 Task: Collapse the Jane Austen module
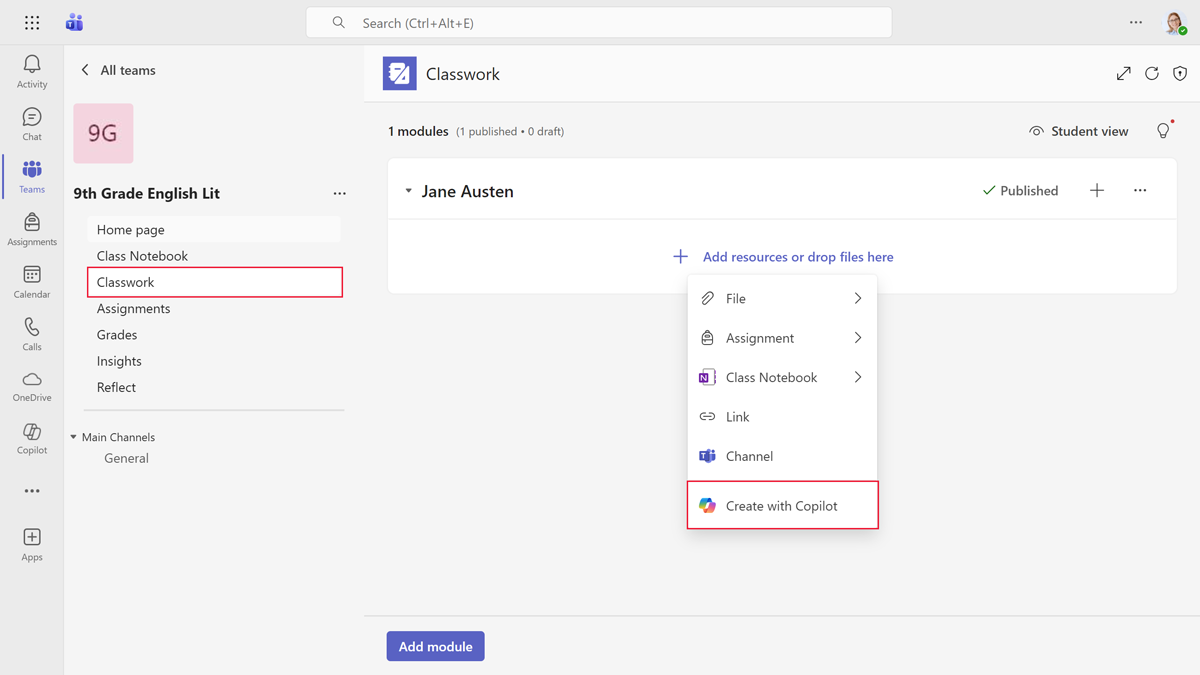click(x=408, y=191)
